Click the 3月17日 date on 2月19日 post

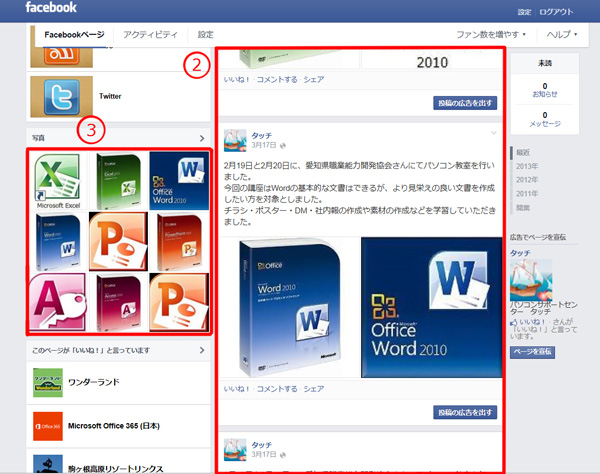[x=264, y=145]
